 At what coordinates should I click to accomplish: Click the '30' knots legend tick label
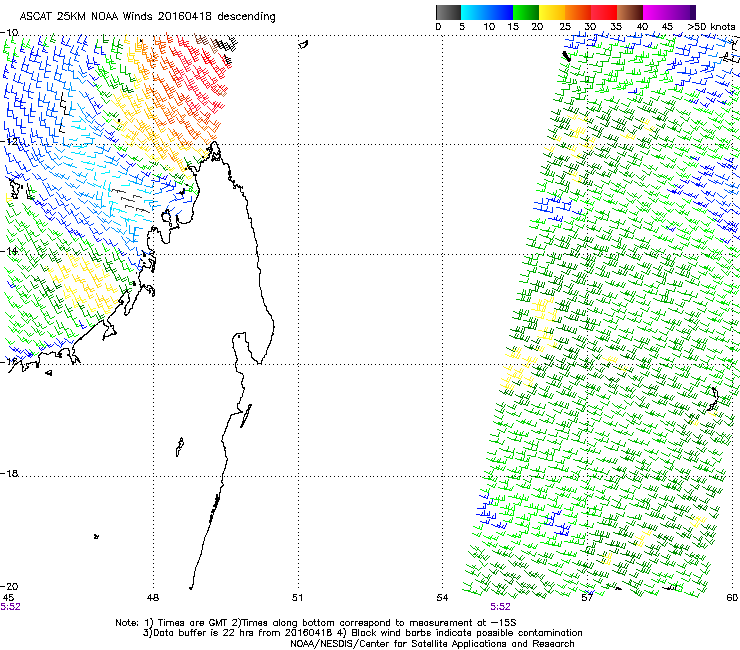(x=590, y=27)
